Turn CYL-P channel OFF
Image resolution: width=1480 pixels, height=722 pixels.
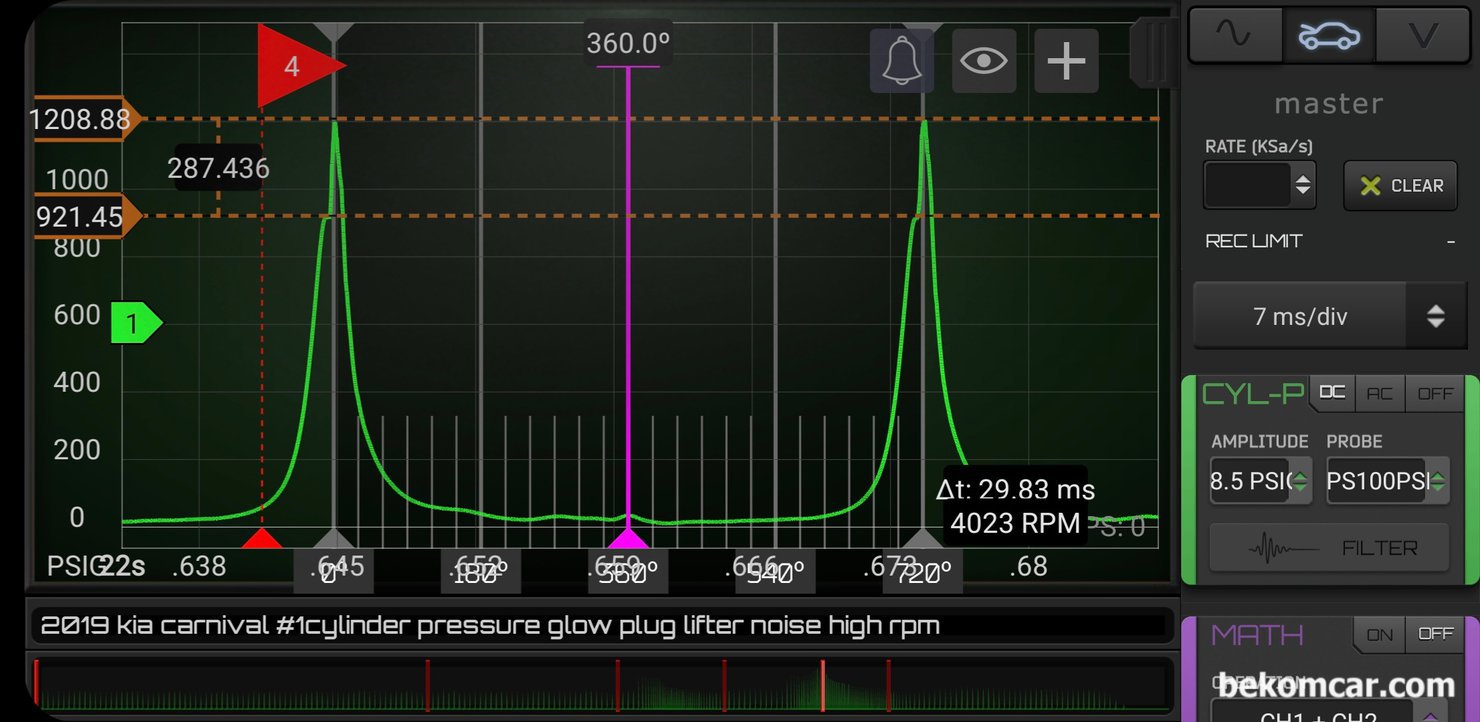[1435, 393]
